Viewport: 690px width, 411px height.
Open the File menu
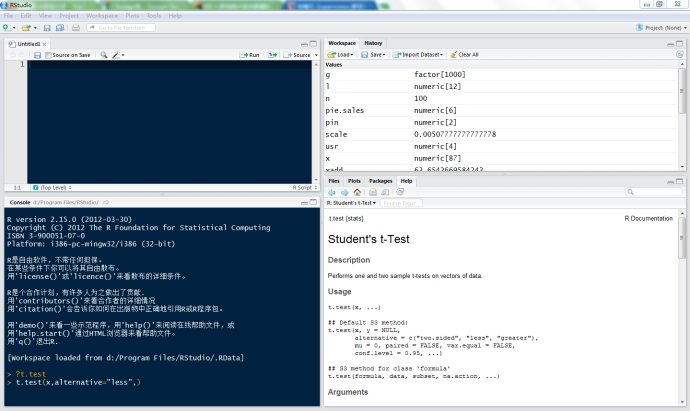[8, 16]
